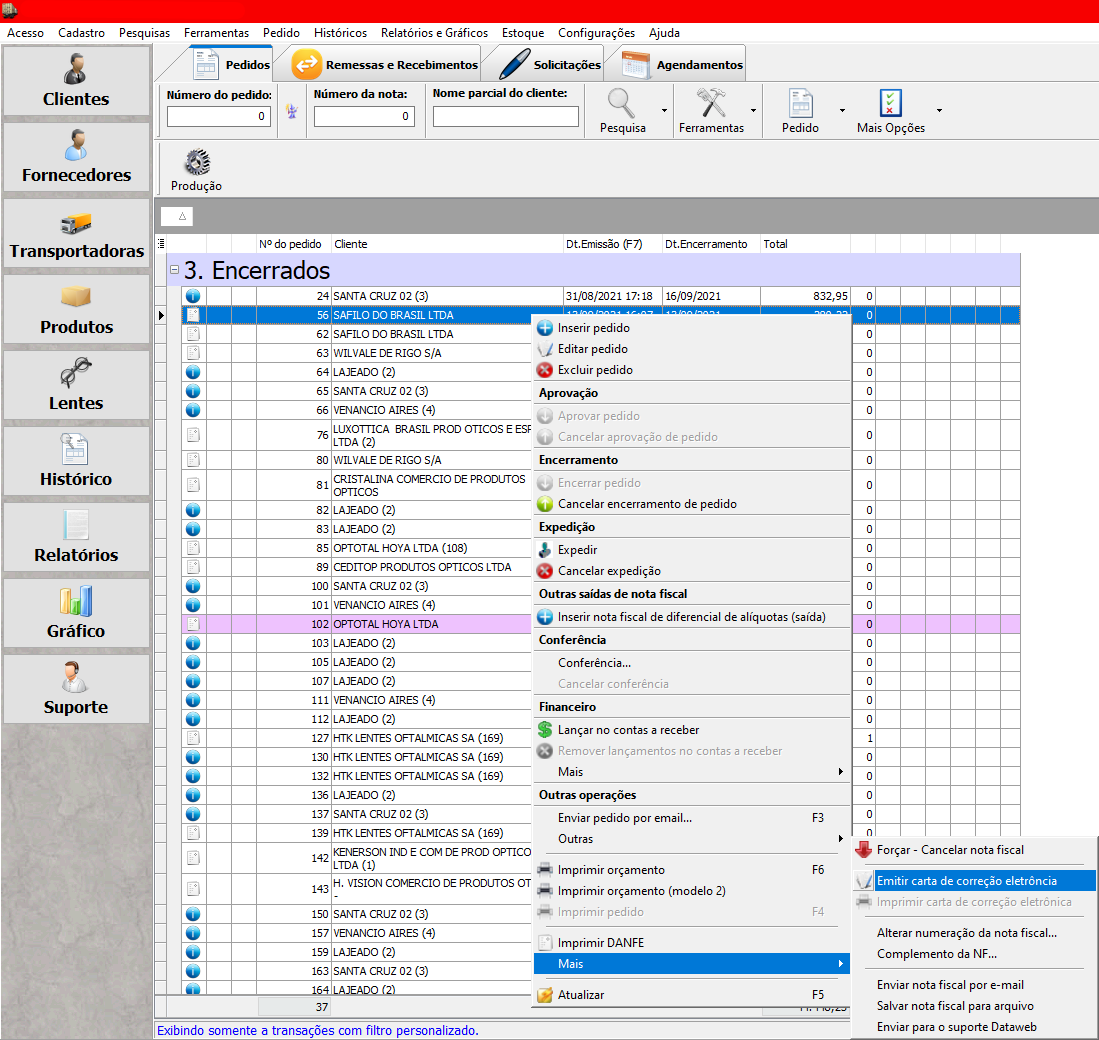This screenshot has width=1099, height=1040.
Task: Open Relatórios from the sidebar
Action: coord(76,537)
